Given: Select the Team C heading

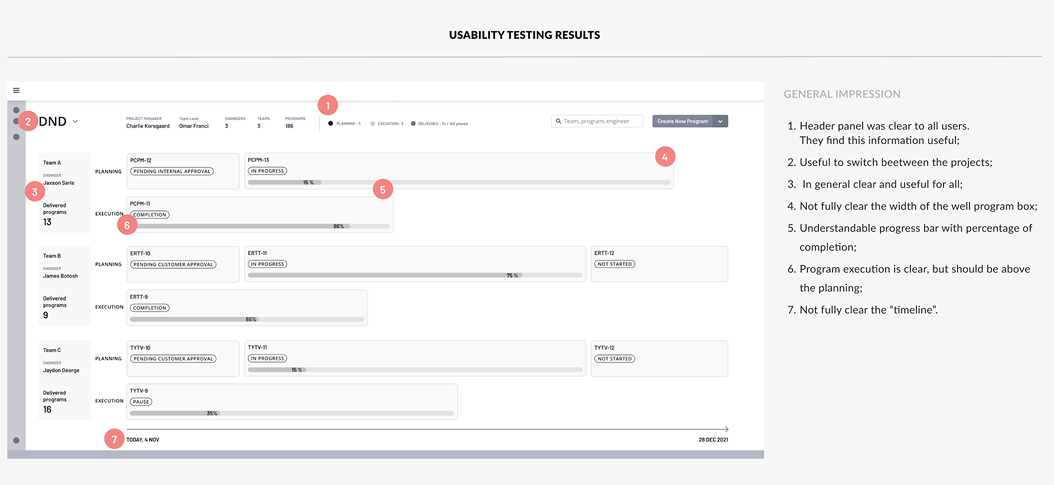Looking at the screenshot, I should (x=52, y=350).
